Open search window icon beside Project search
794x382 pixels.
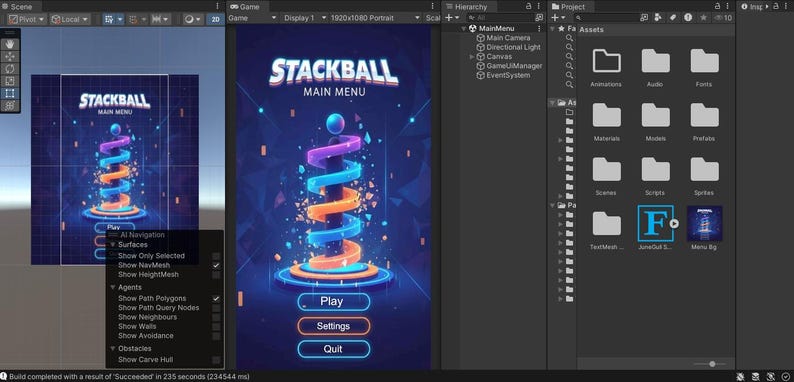(644, 18)
